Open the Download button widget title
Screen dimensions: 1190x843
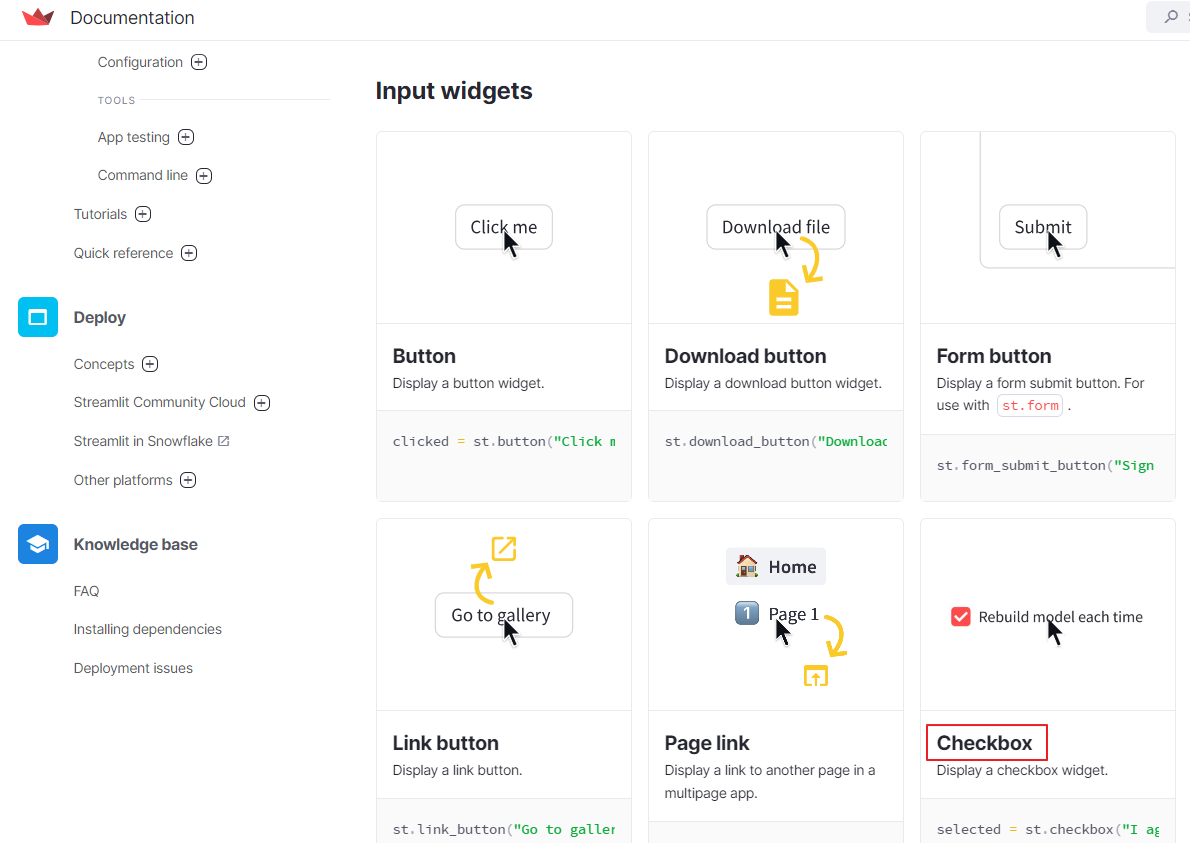pyautogui.click(x=745, y=356)
